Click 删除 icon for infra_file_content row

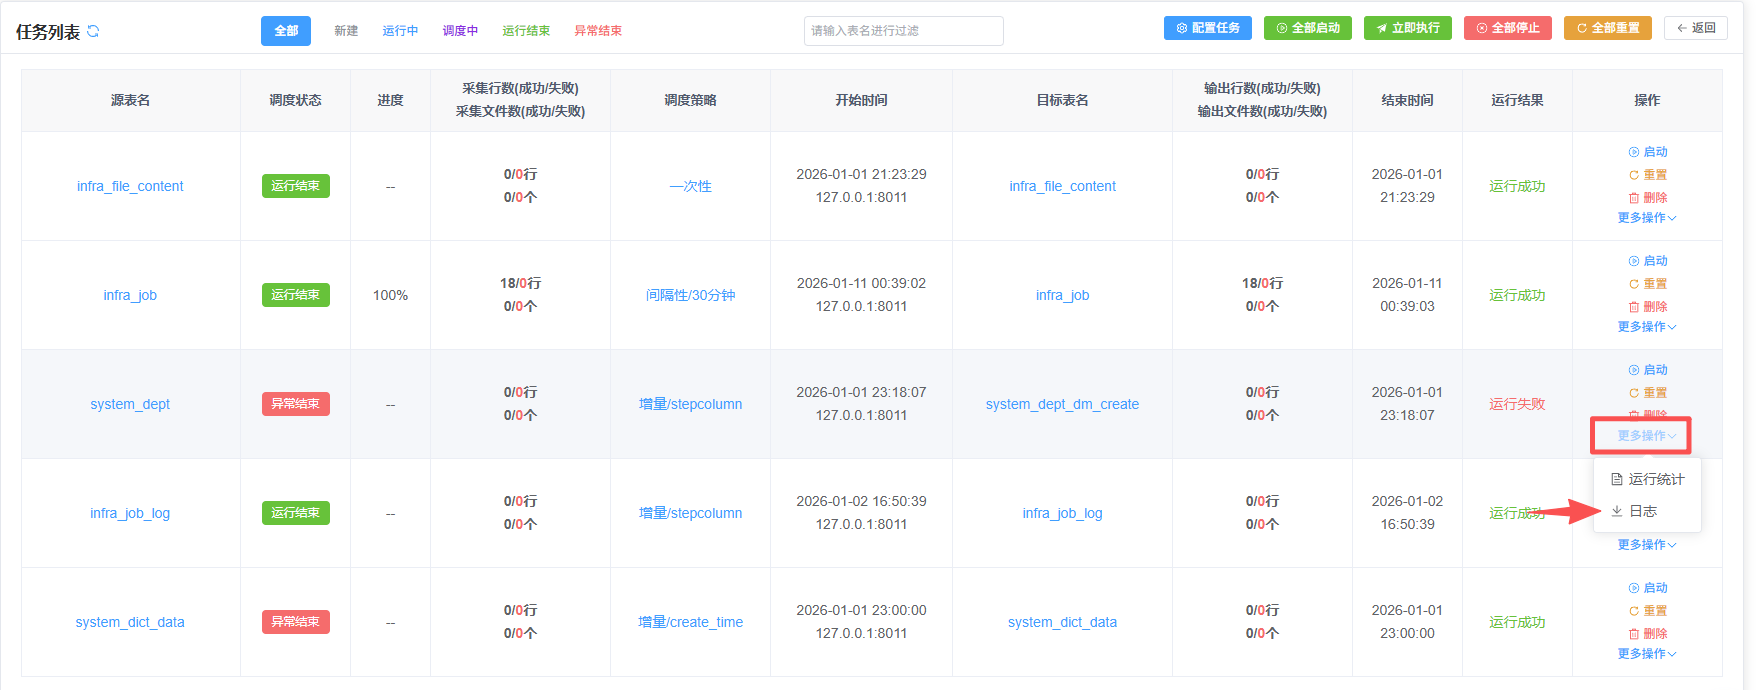[x=1634, y=198]
